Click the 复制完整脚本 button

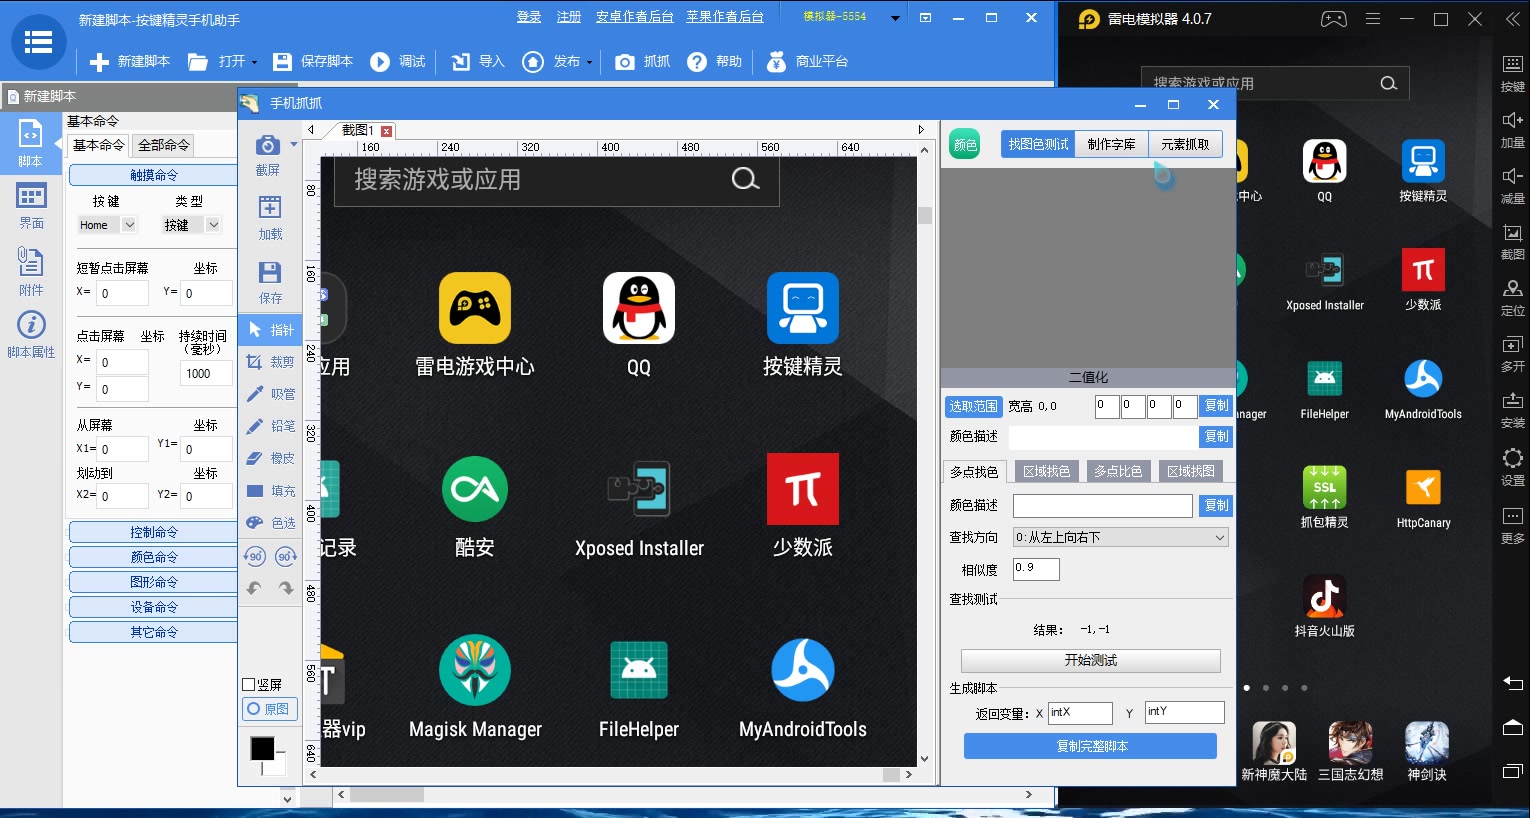click(1090, 746)
